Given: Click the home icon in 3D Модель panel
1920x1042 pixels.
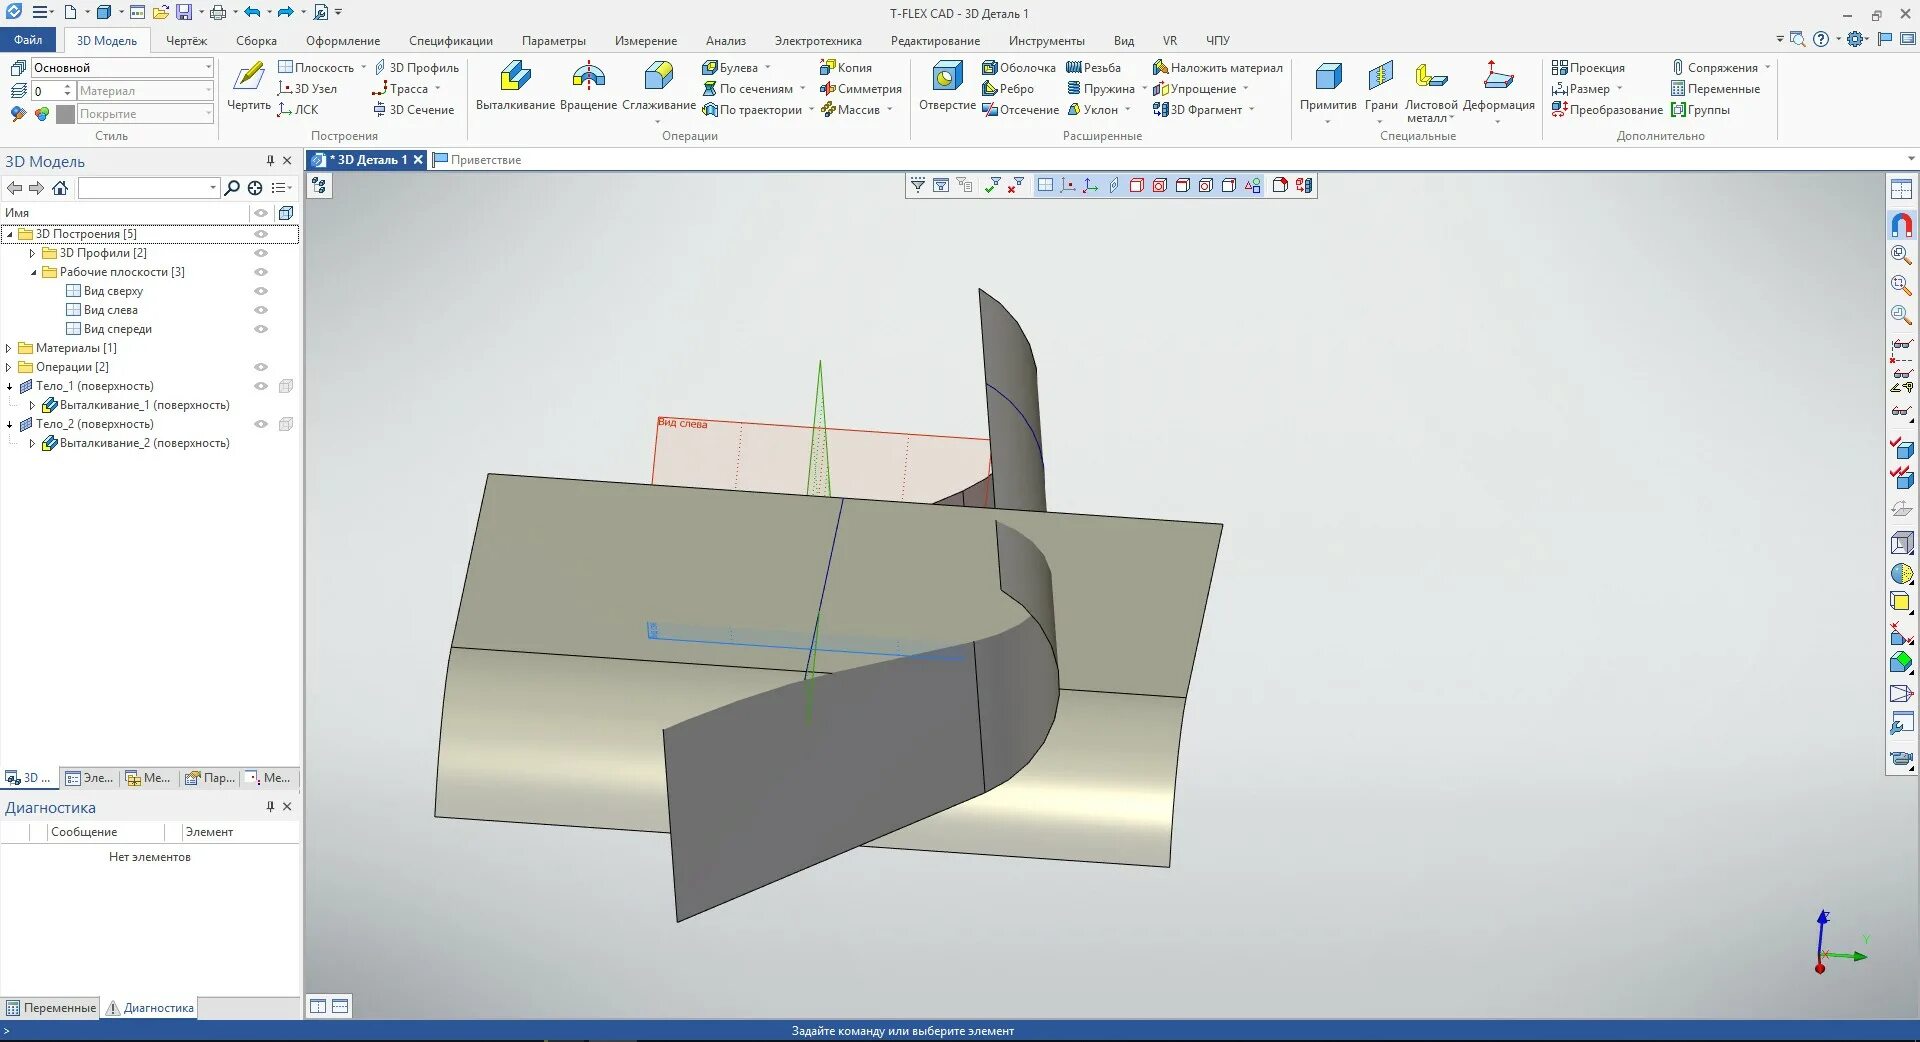Looking at the screenshot, I should [60, 188].
